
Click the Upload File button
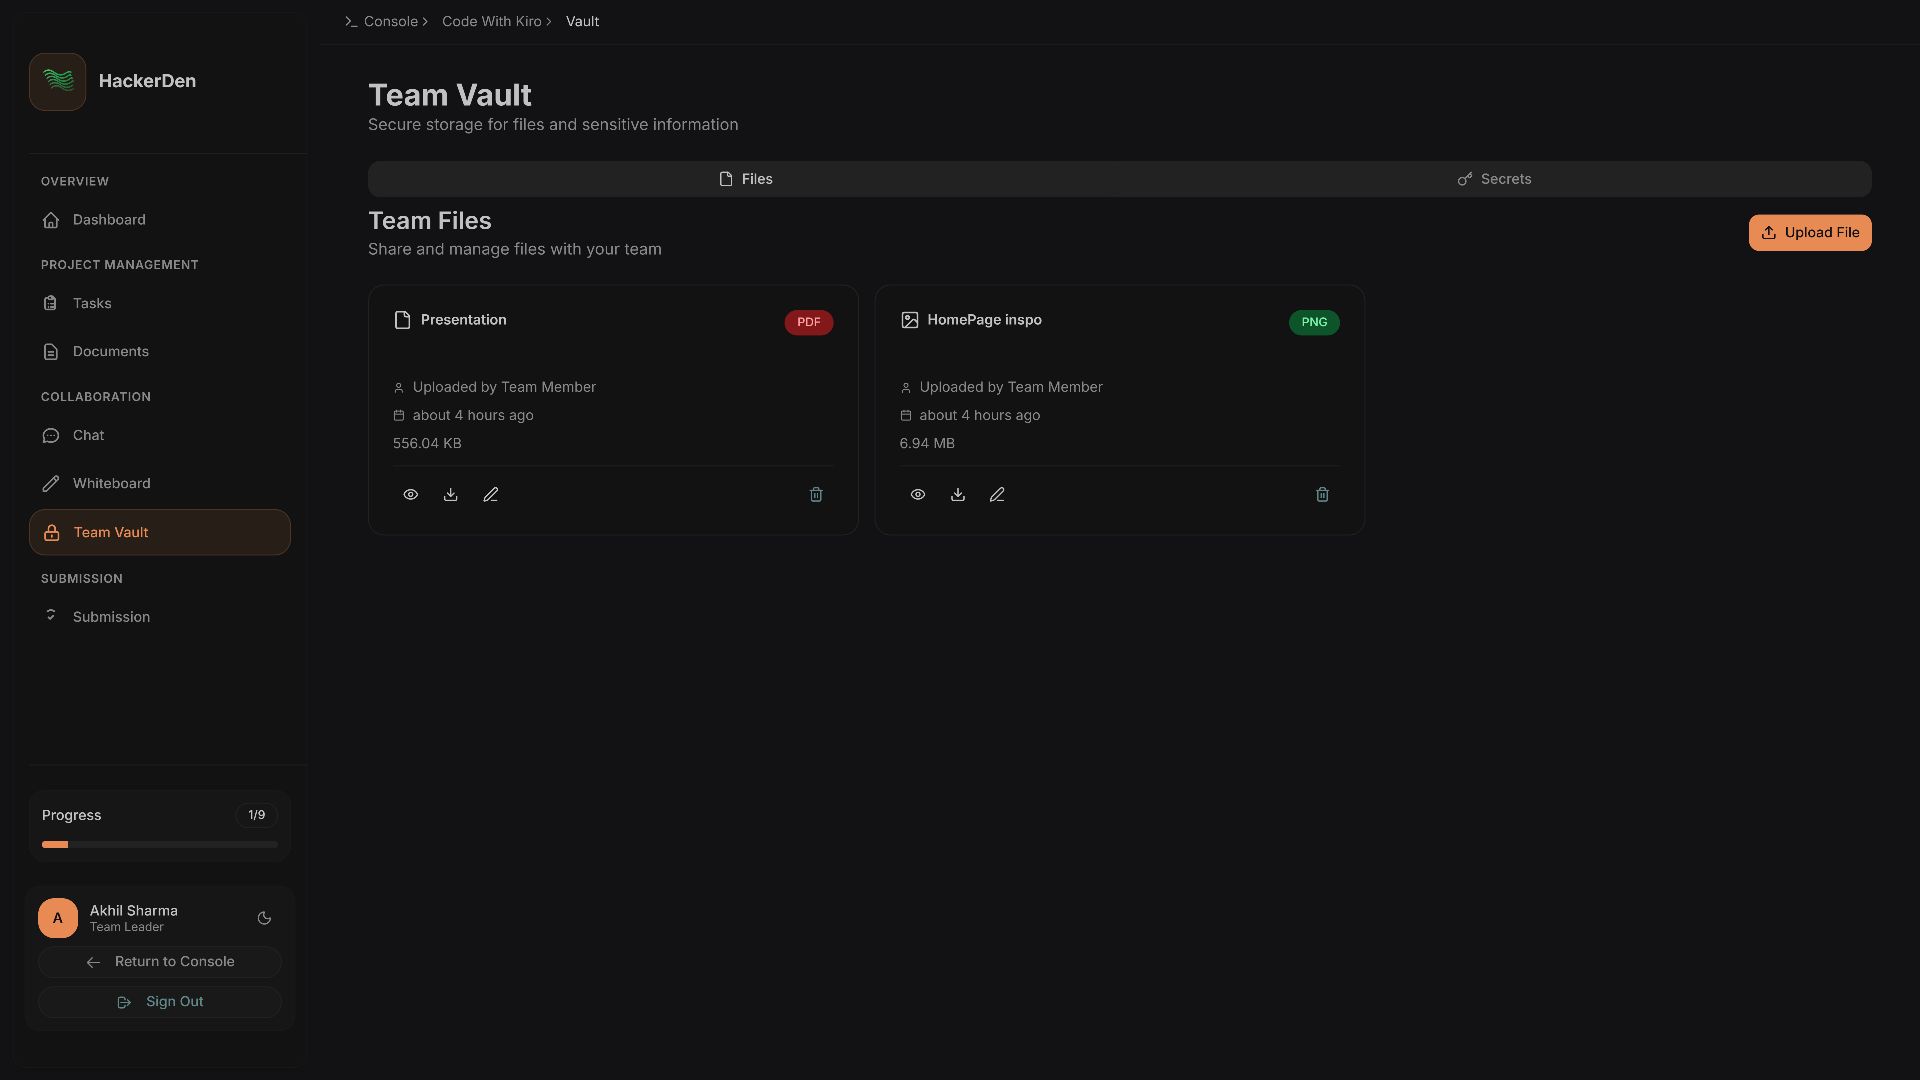(x=1809, y=233)
